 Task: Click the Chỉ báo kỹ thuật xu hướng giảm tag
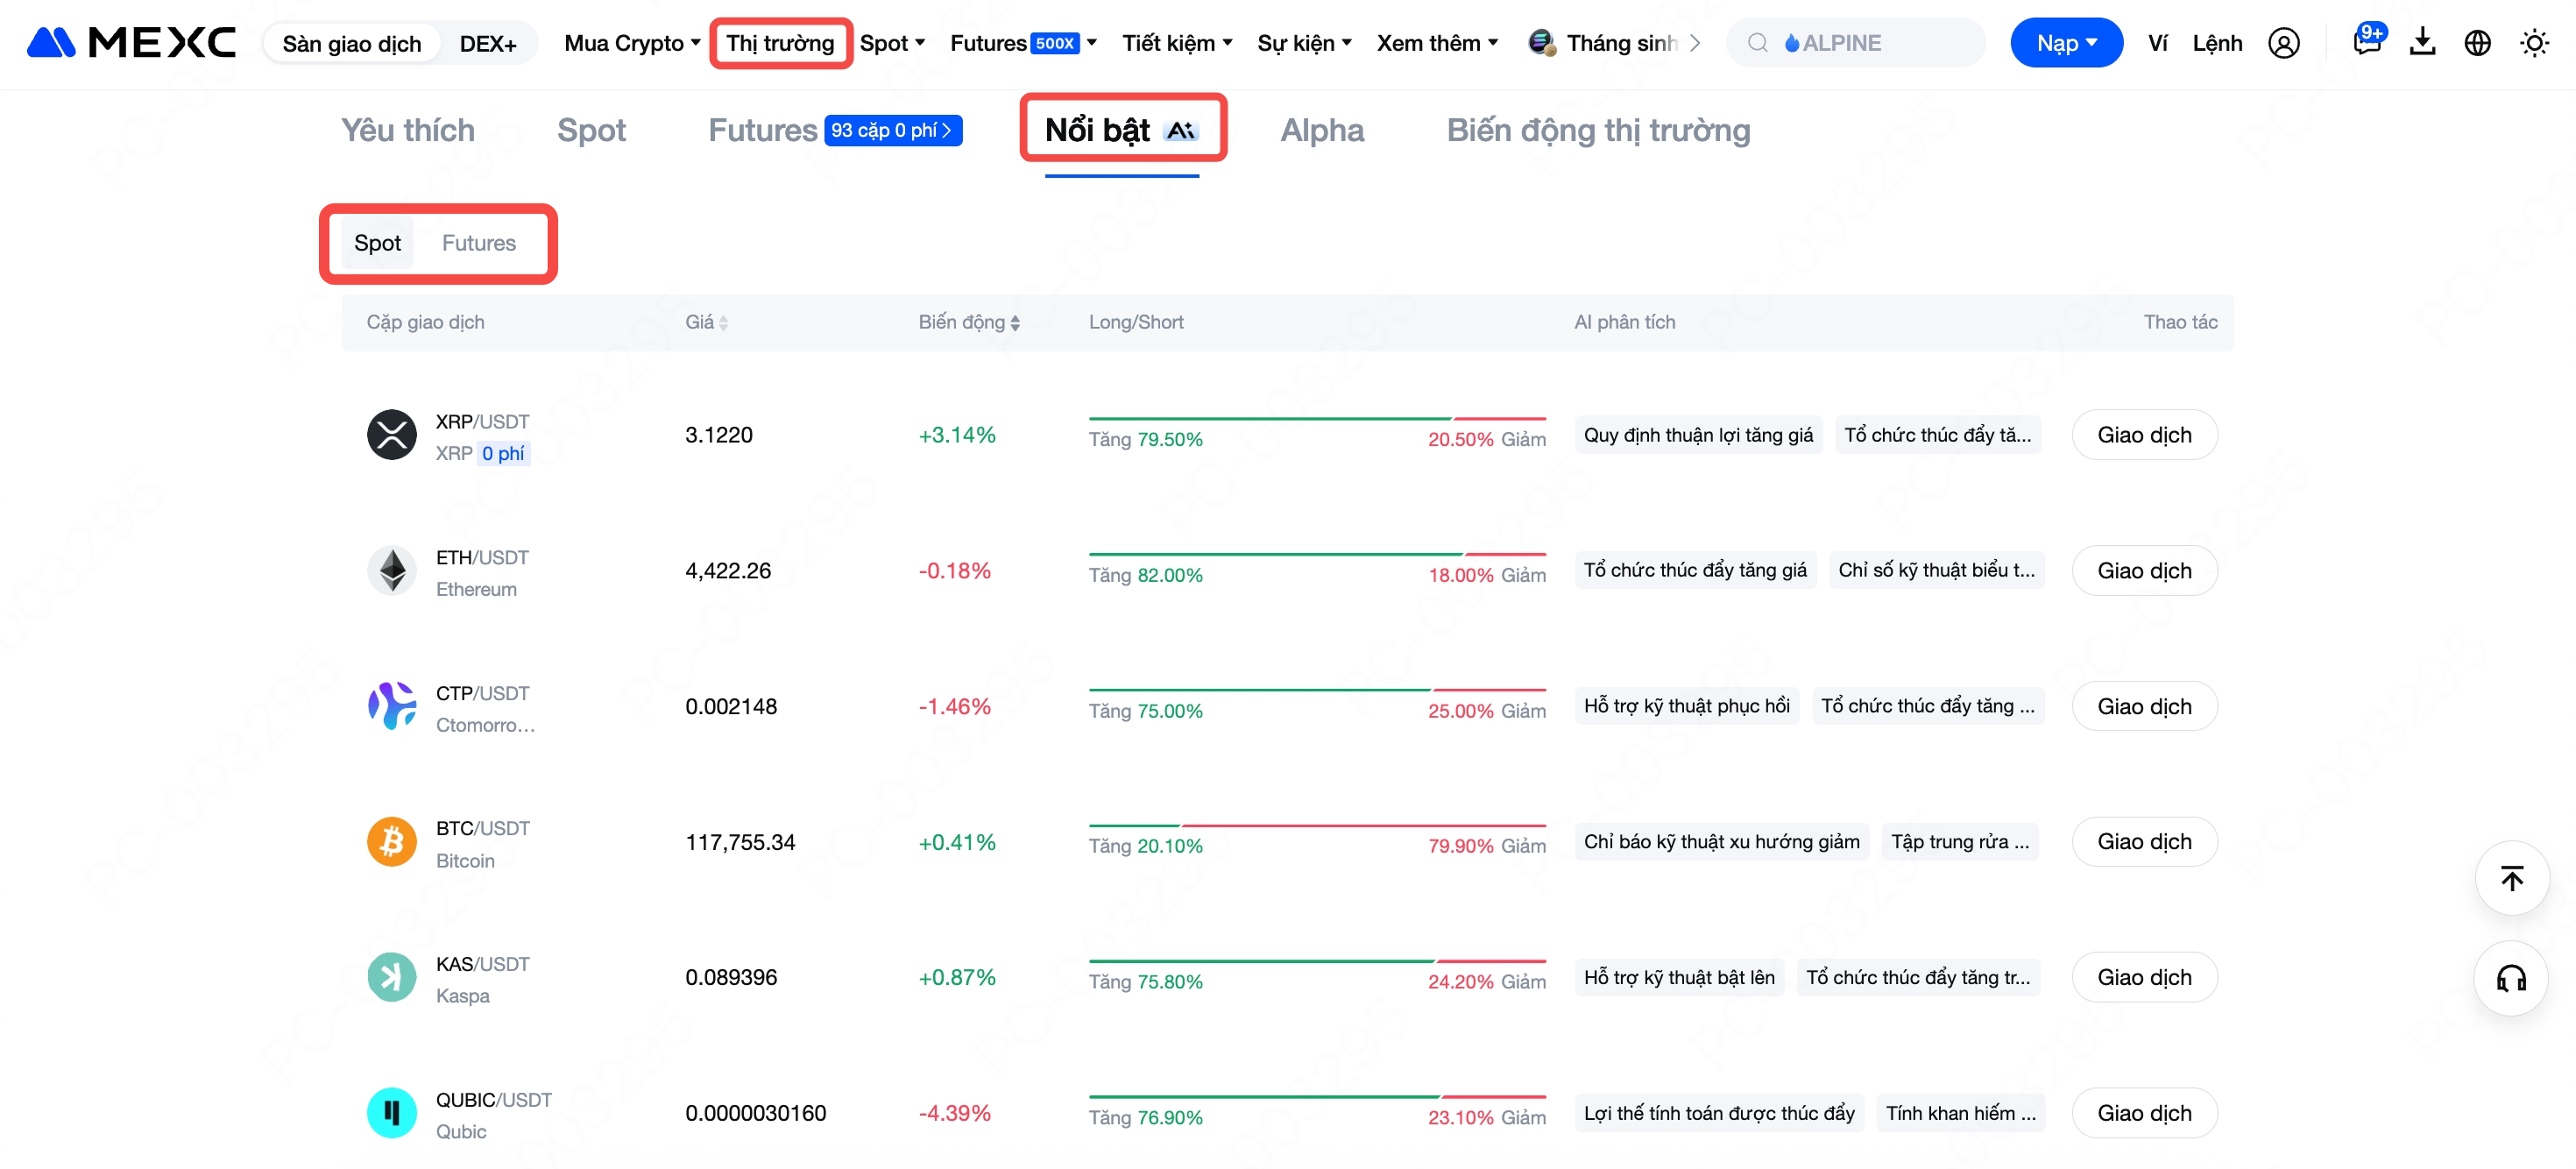(x=1720, y=842)
